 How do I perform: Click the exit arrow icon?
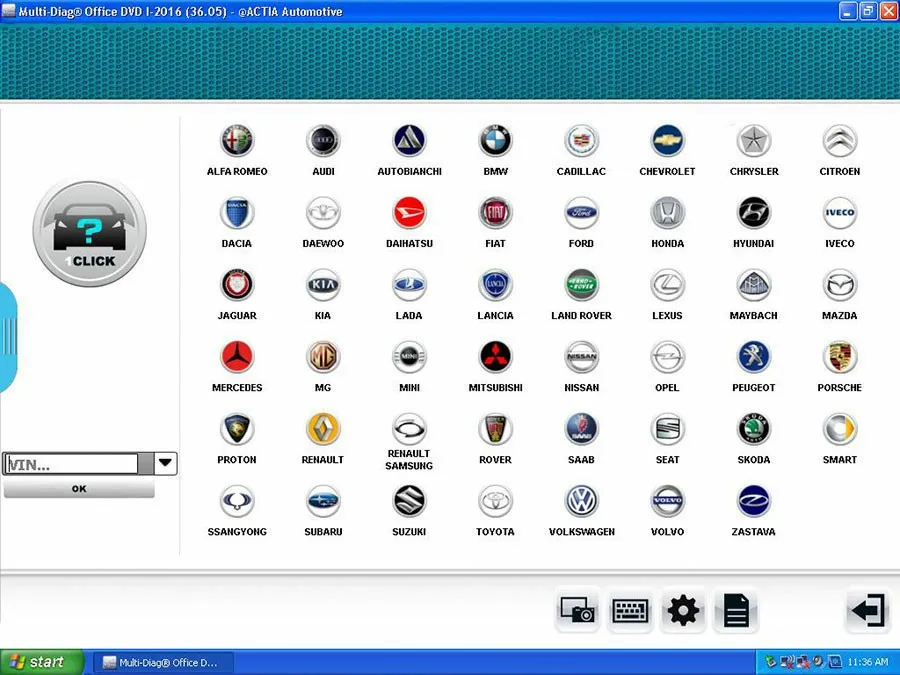[868, 610]
